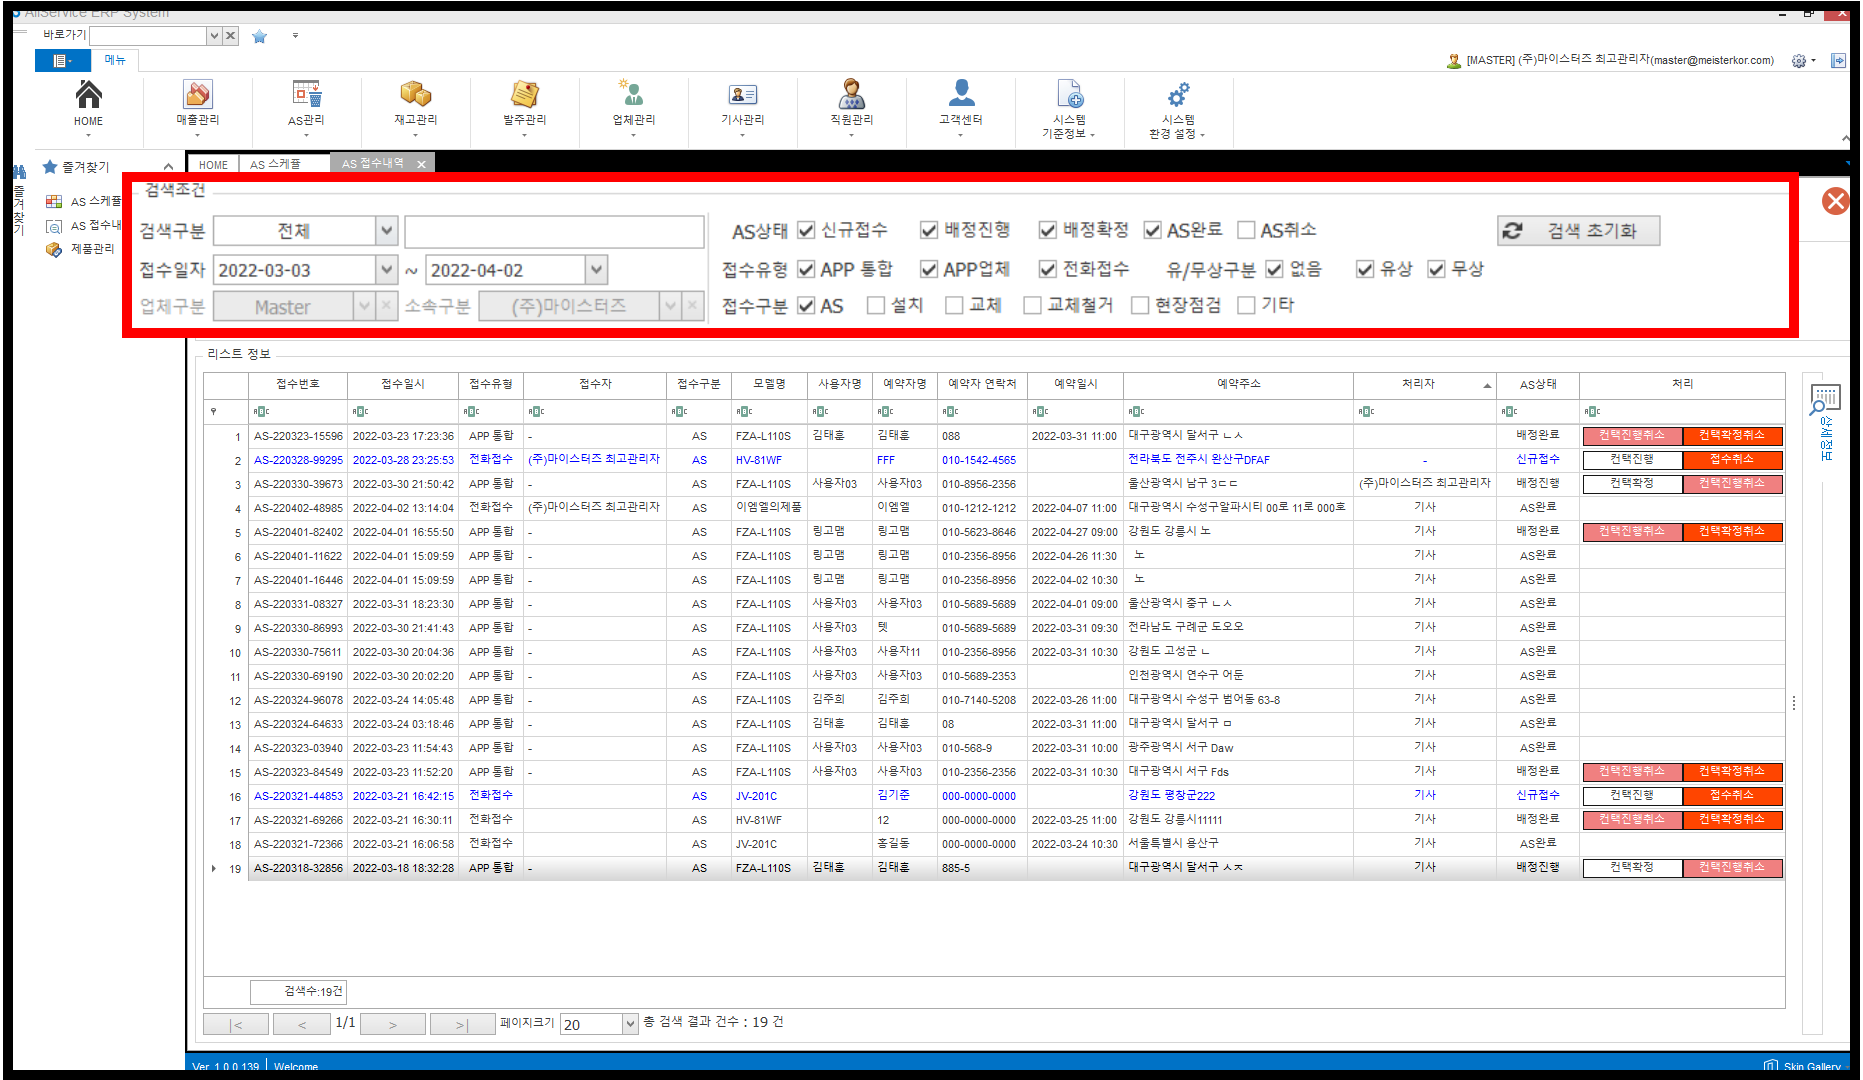Click the Skin Gallery icon in status bar
Screen dimensions: 1863x1080
click(1771, 1065)
